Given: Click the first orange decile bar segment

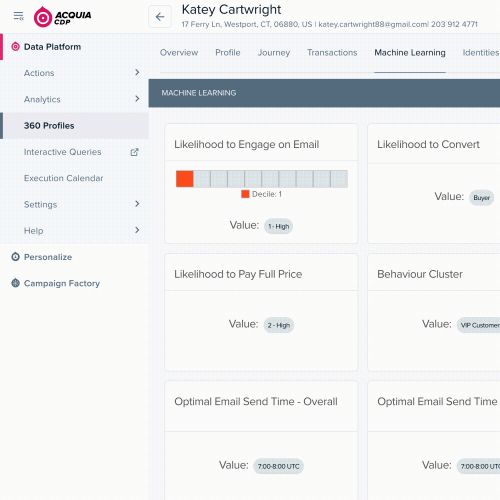Looking at the screenshot, I should [x=185, y=179].
